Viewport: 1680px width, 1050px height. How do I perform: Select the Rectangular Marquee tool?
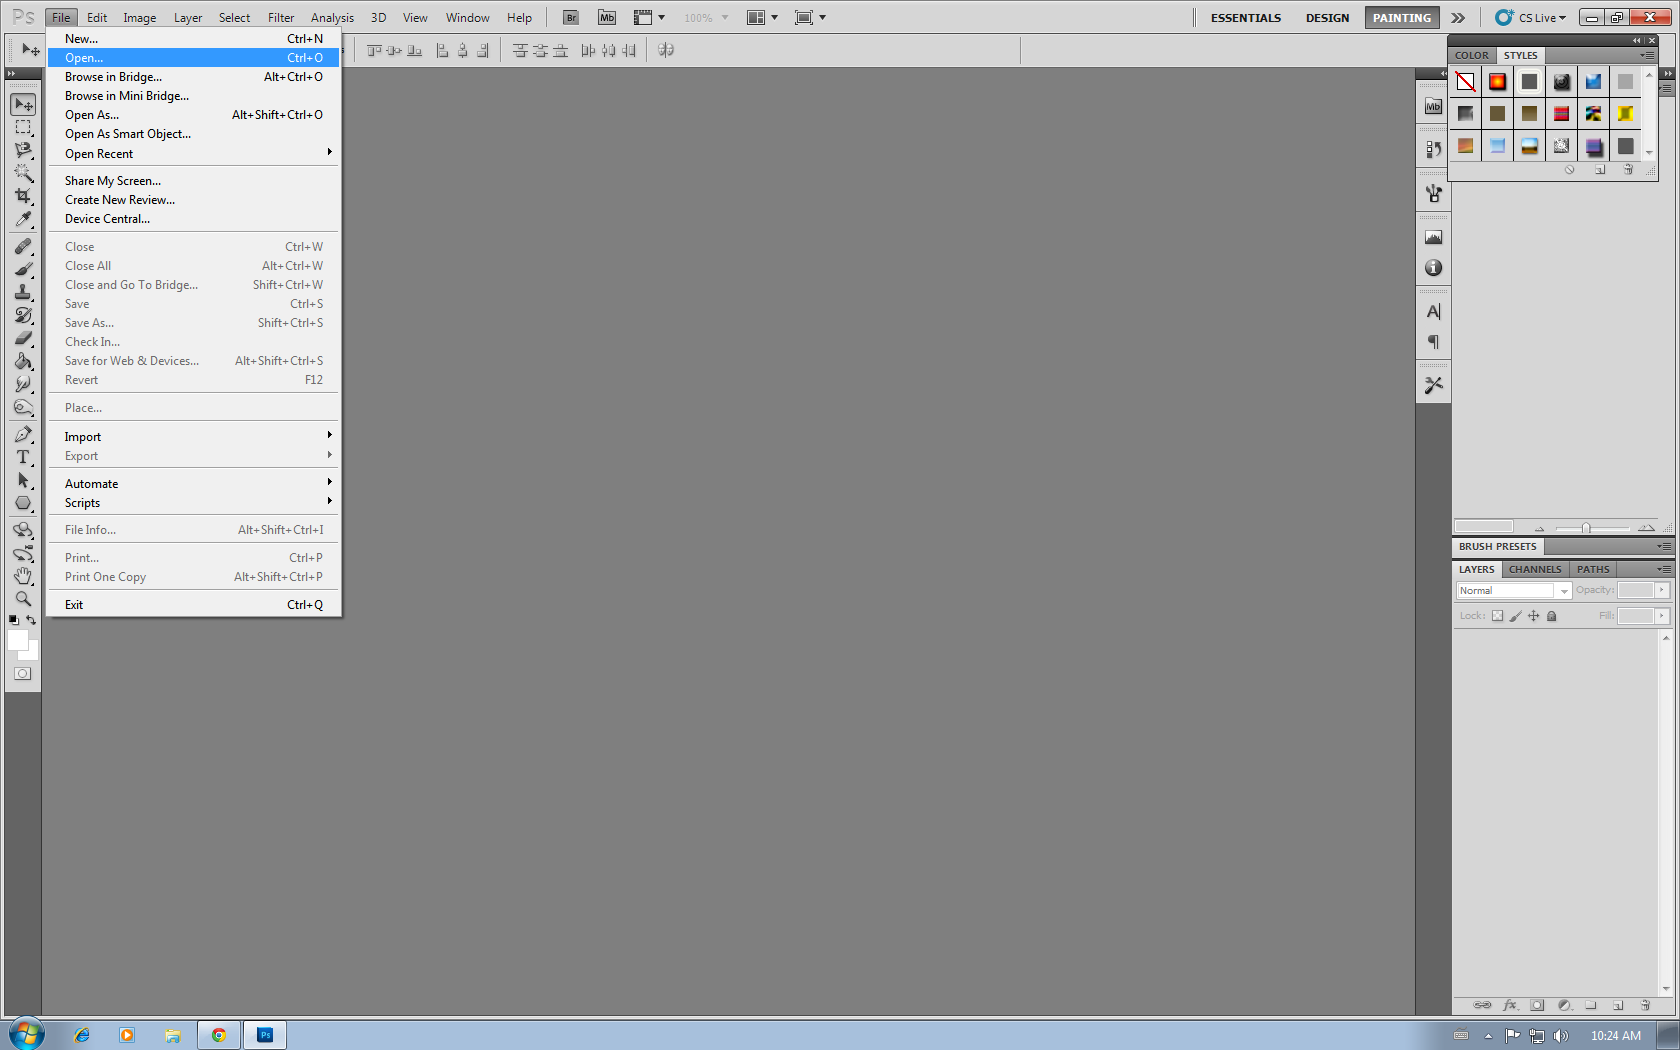(23, 127)
